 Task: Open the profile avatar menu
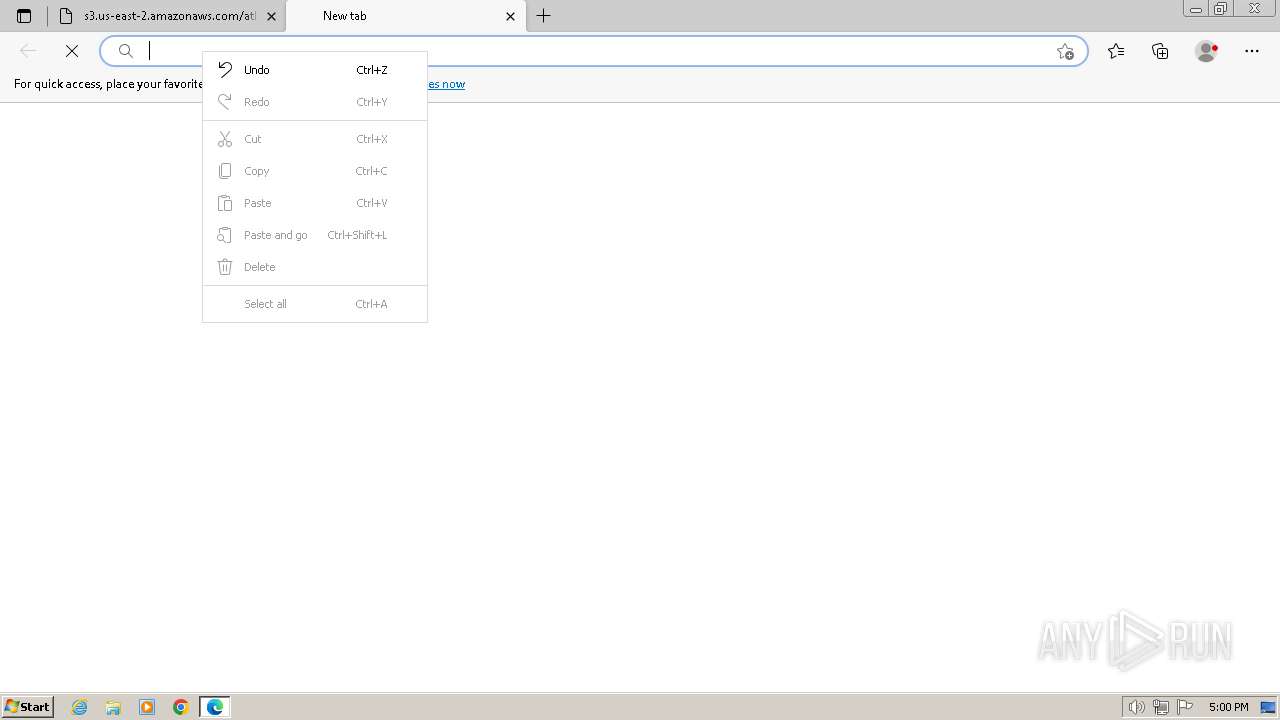(x=1207, y=51)
